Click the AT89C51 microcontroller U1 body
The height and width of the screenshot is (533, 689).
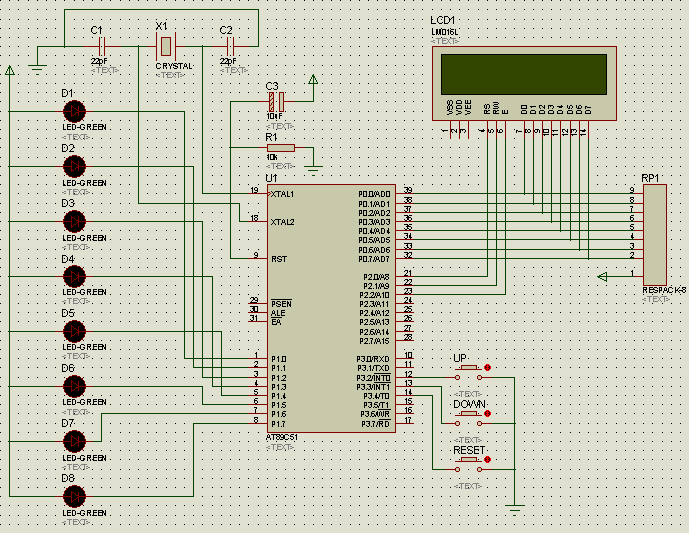[x=331, y=308]
